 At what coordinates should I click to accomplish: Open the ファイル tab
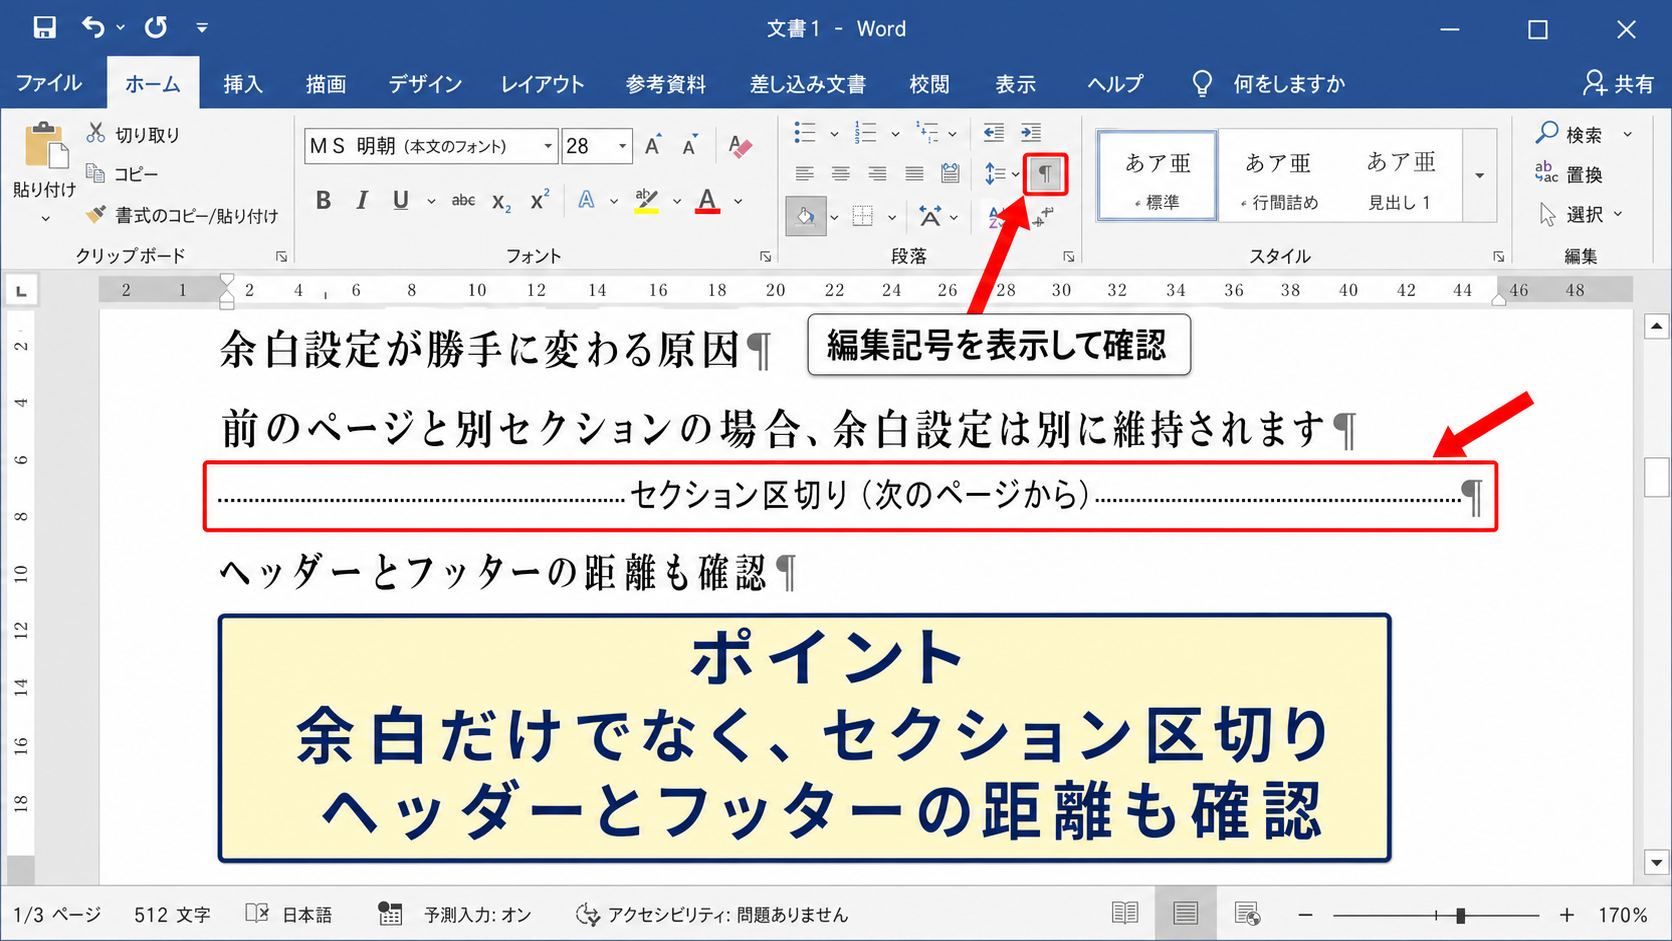[49, 83]
